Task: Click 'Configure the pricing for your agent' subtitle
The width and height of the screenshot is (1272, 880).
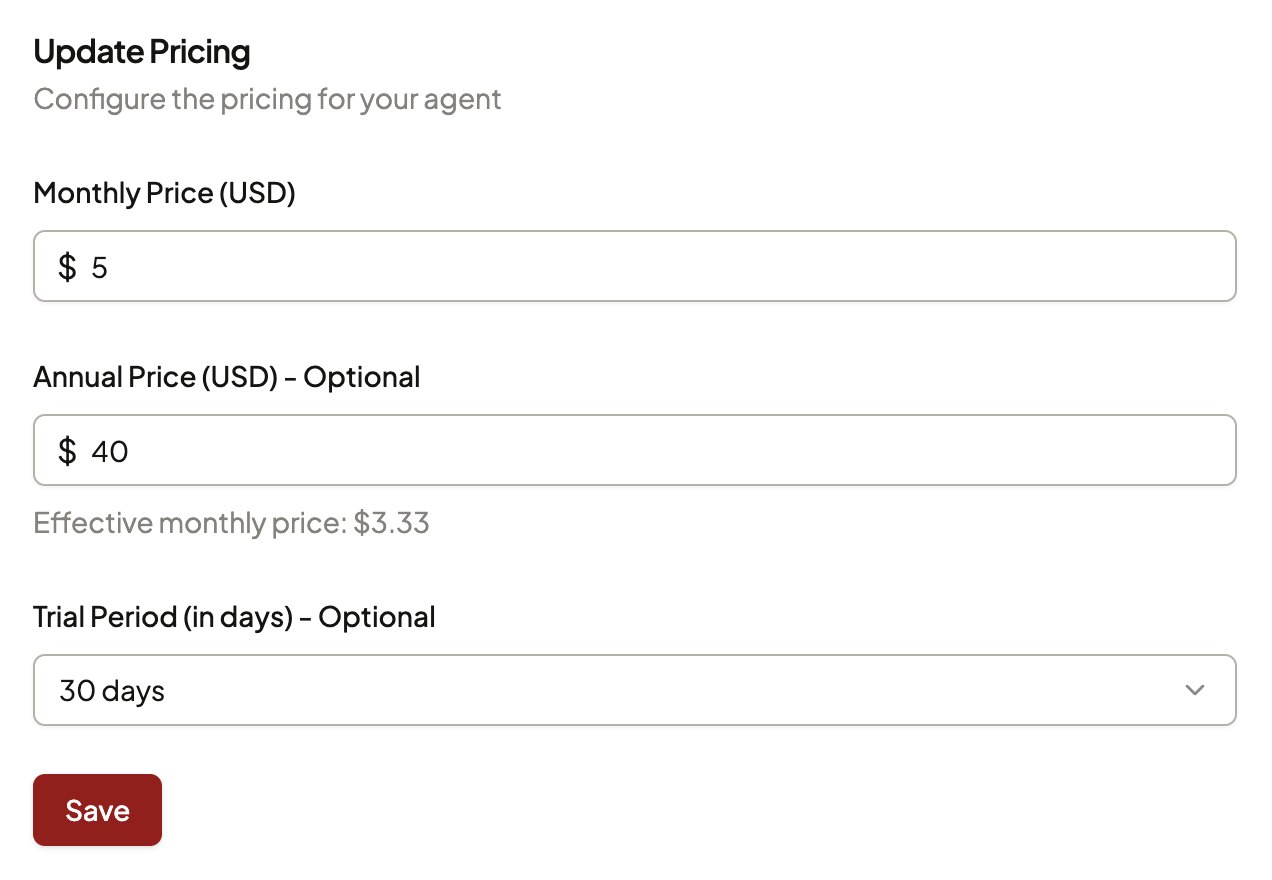Action: point(267,99)
